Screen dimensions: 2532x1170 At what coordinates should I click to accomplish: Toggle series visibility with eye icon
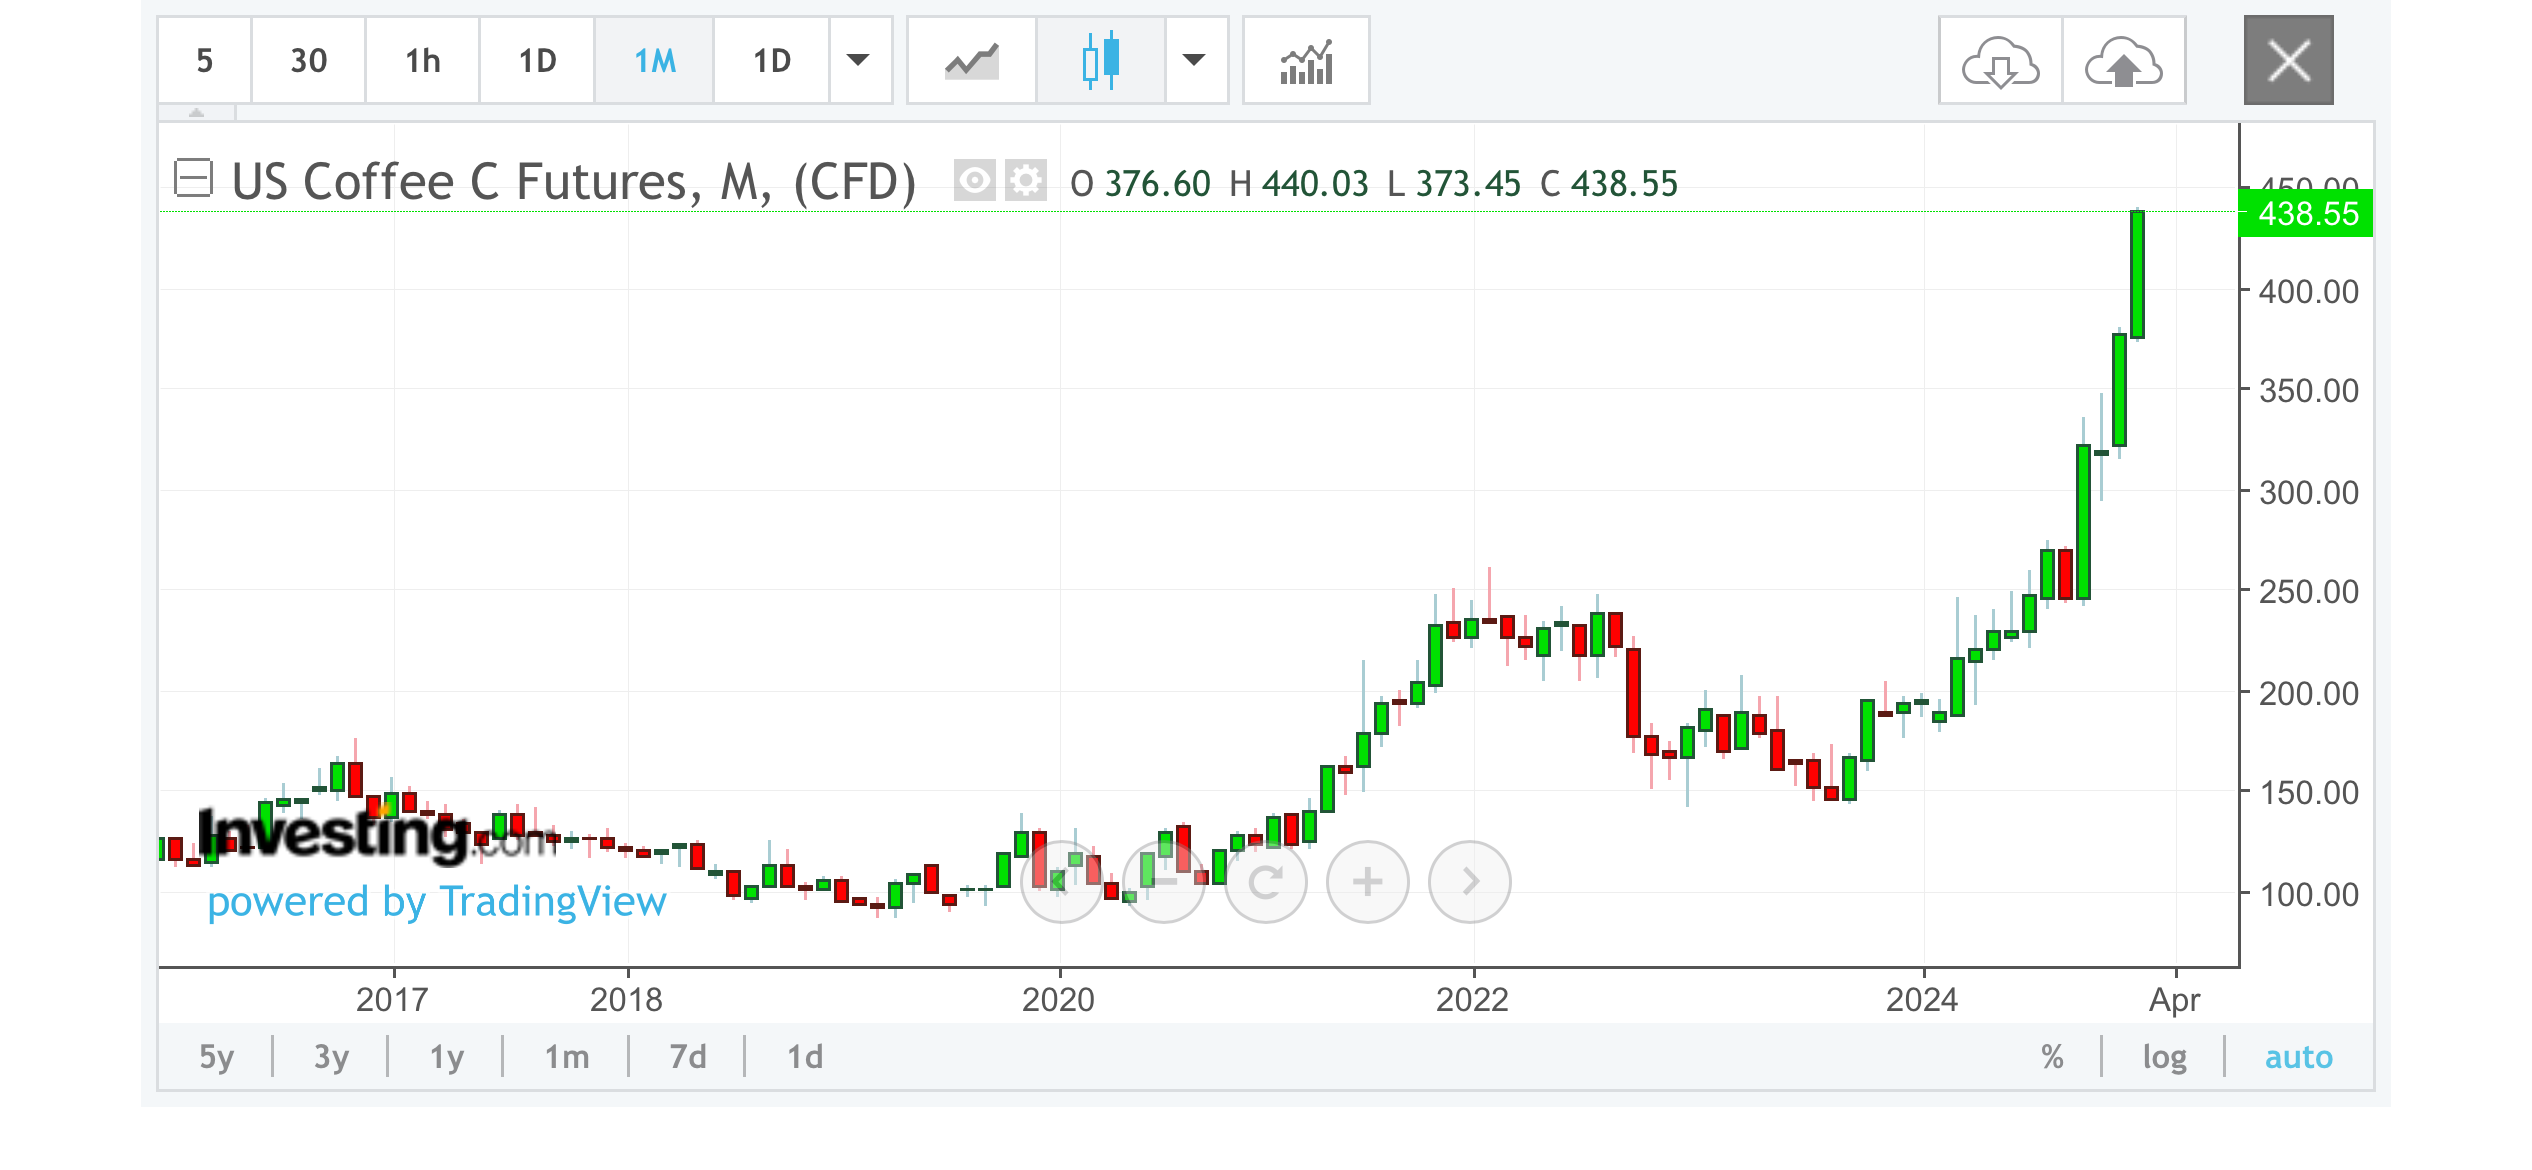[974, 181]
